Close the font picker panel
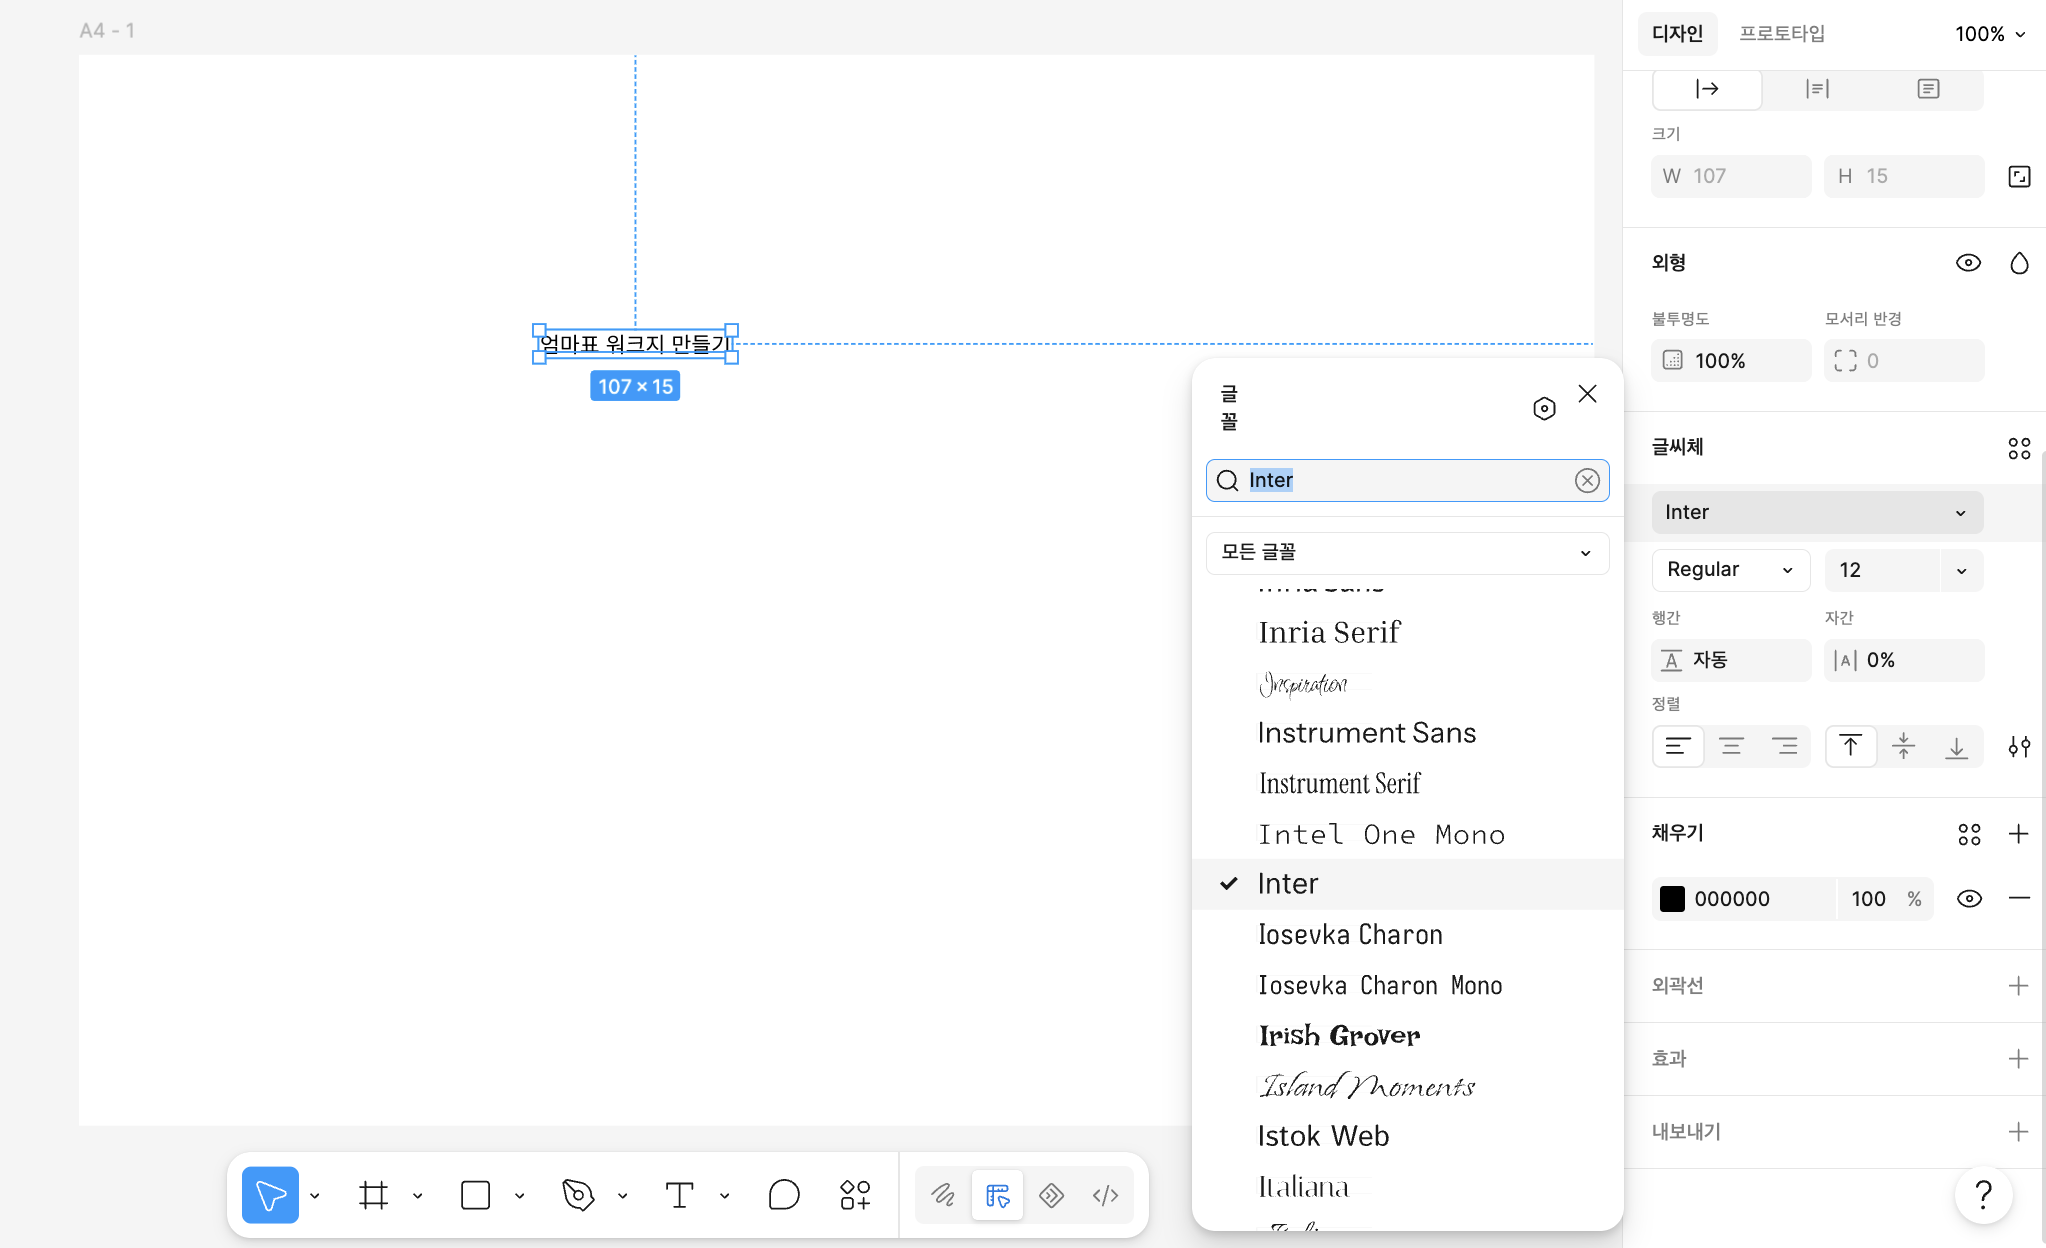Viewport: 2046px width, 1248px height. 1587,394
